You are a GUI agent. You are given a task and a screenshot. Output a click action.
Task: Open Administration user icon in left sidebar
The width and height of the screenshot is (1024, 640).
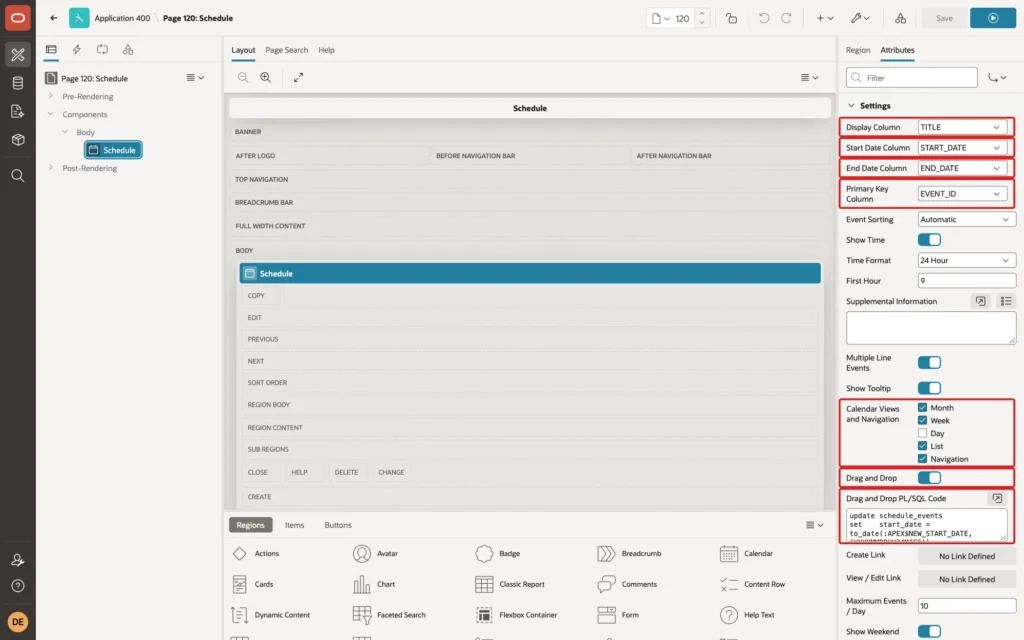click(18, 560)
